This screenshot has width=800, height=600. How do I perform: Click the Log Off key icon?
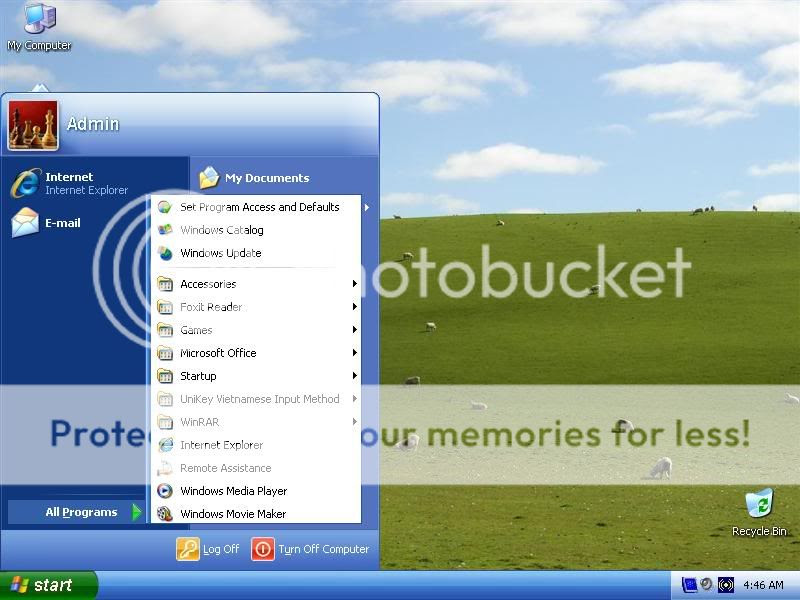tap(187, 549)
